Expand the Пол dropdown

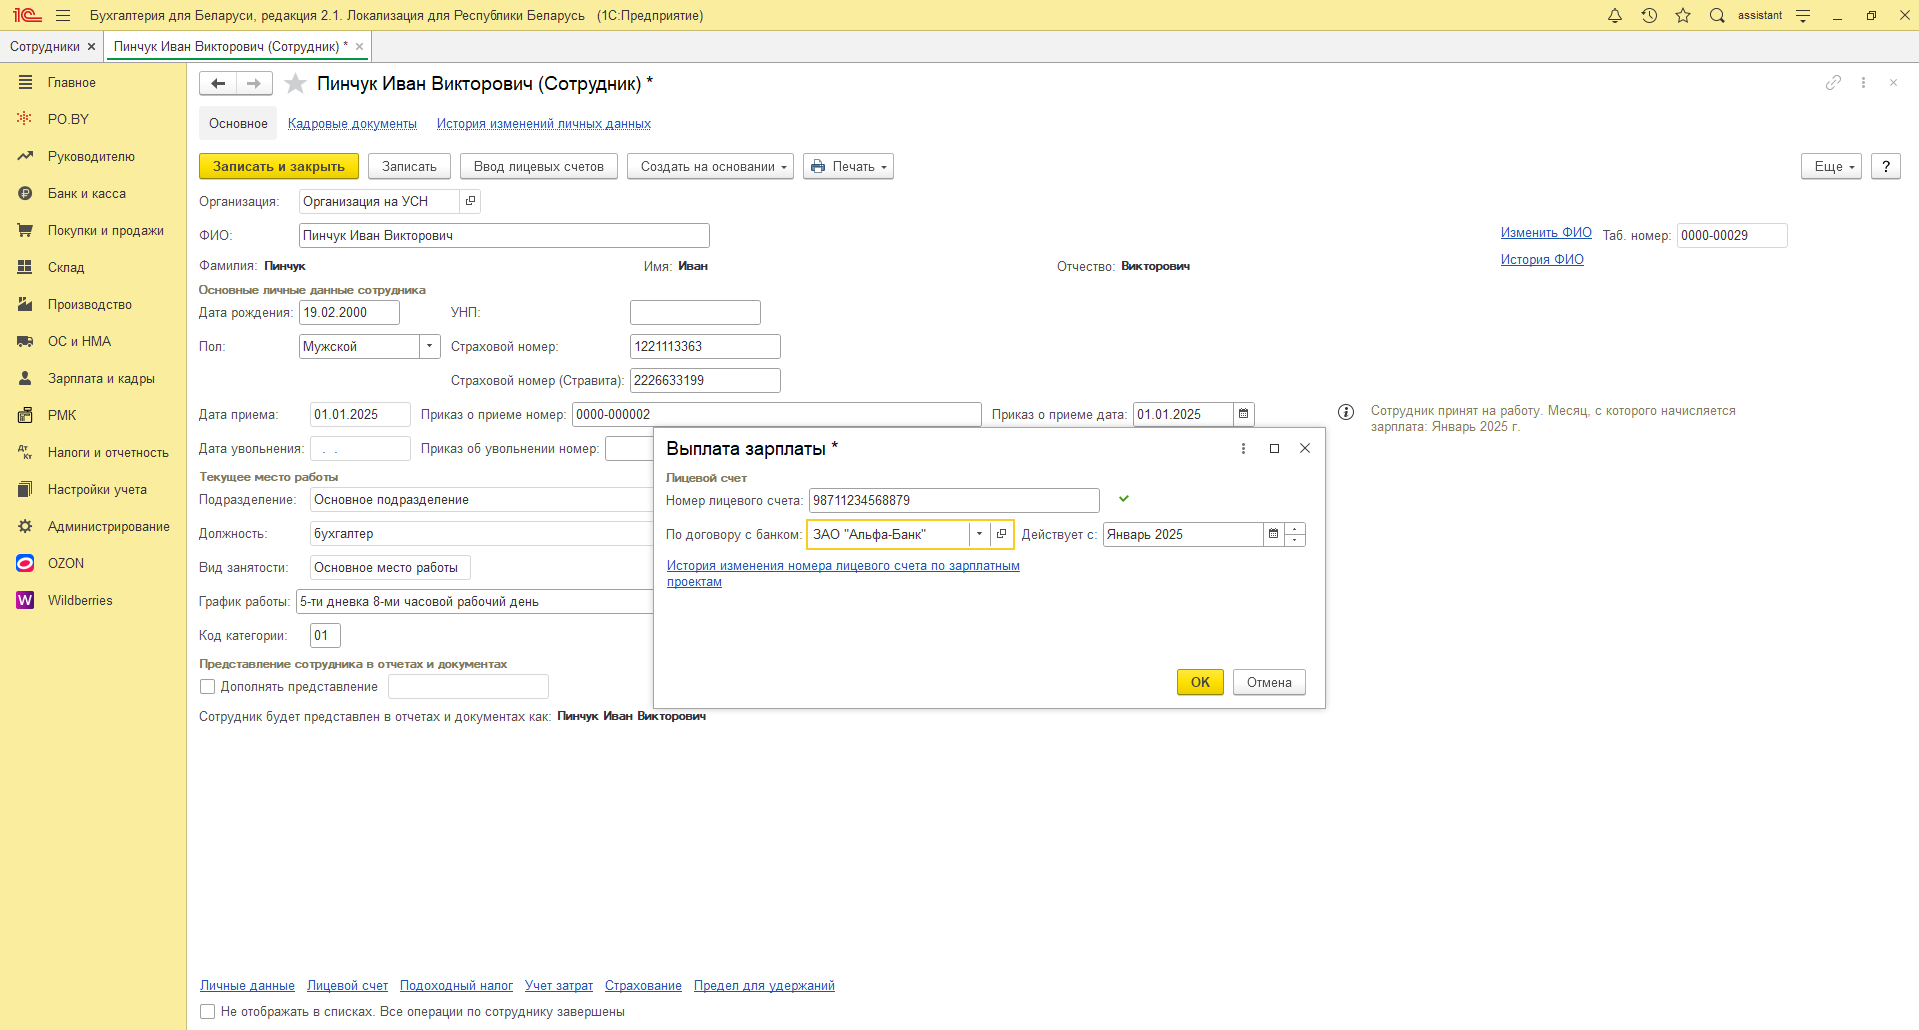pyautogui.click(x=430, y=346)
